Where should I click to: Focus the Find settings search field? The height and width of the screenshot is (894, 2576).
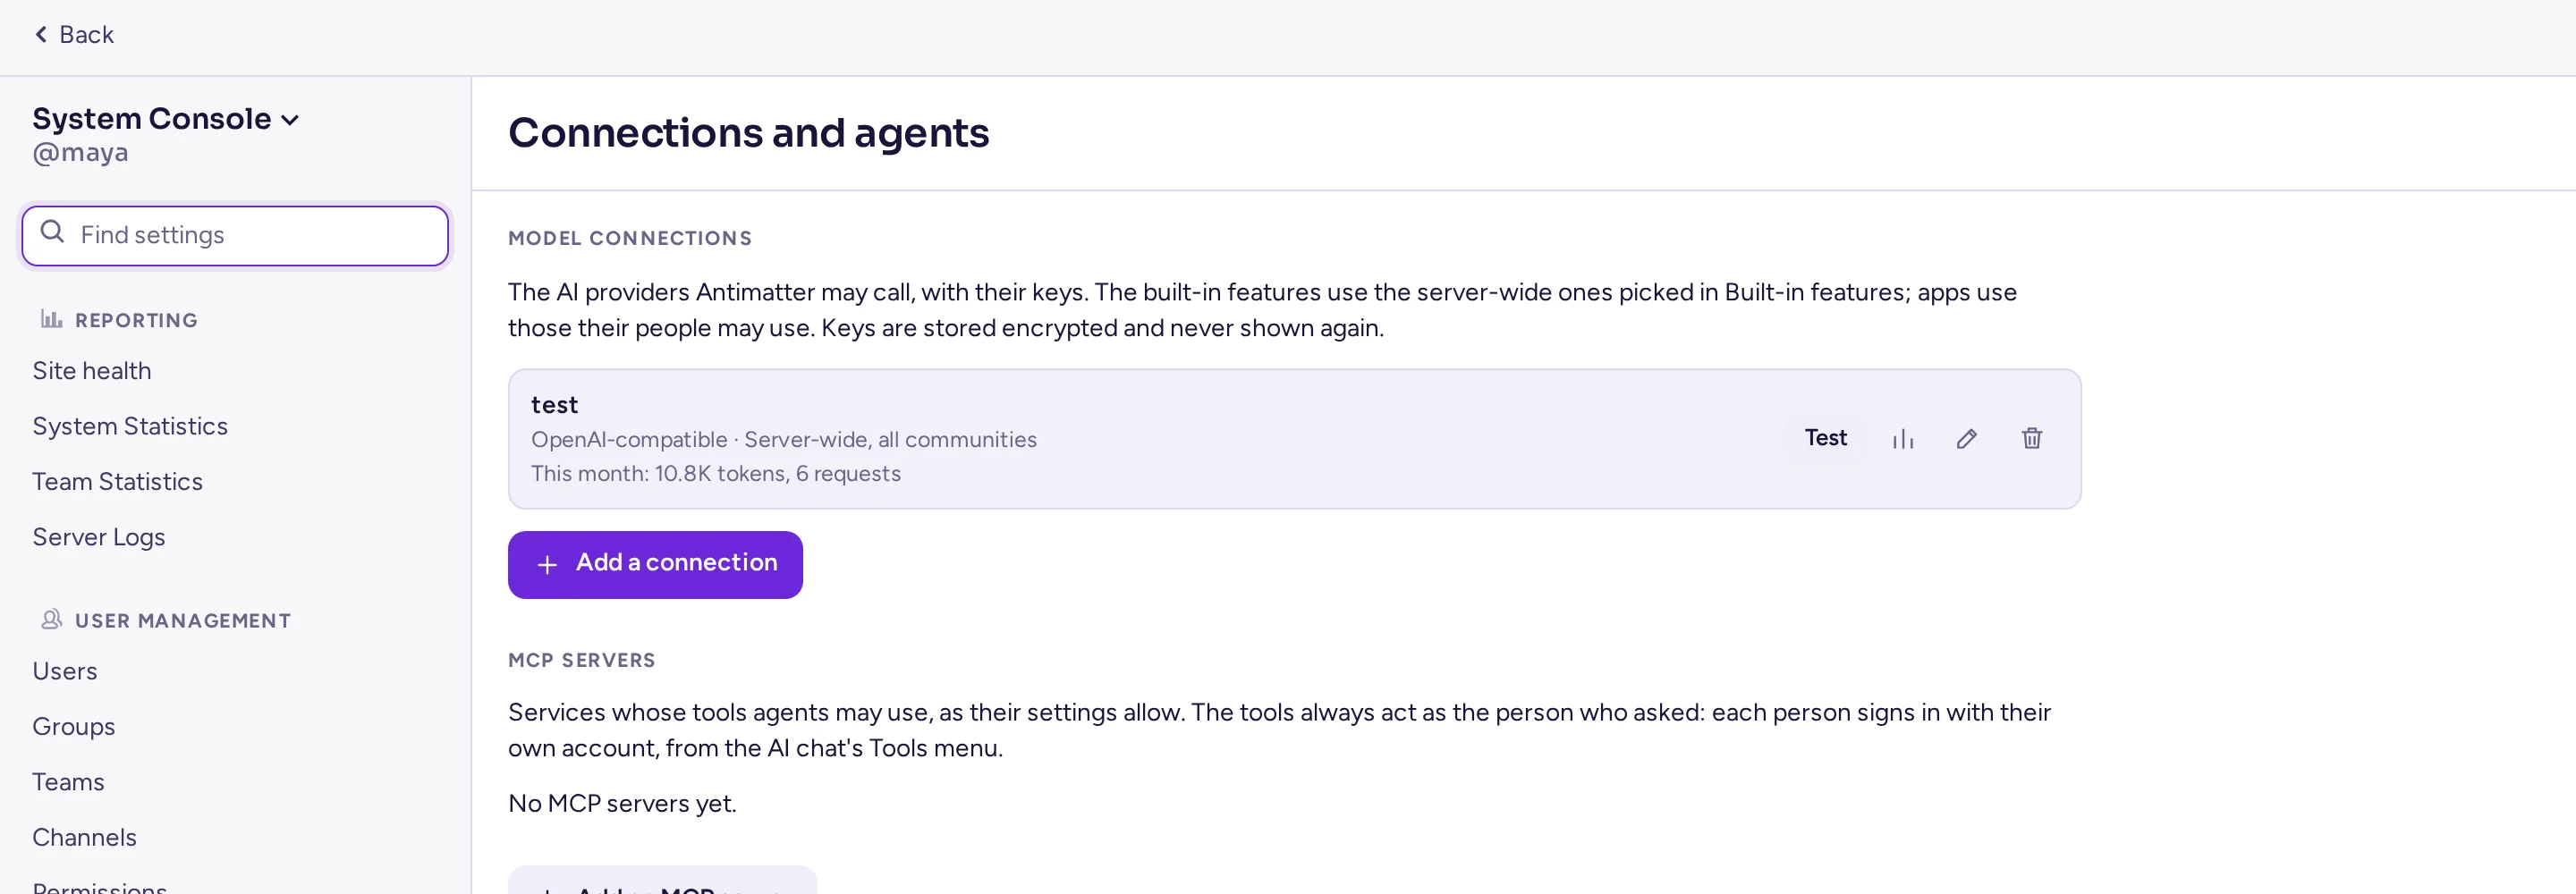coord(235,236)
